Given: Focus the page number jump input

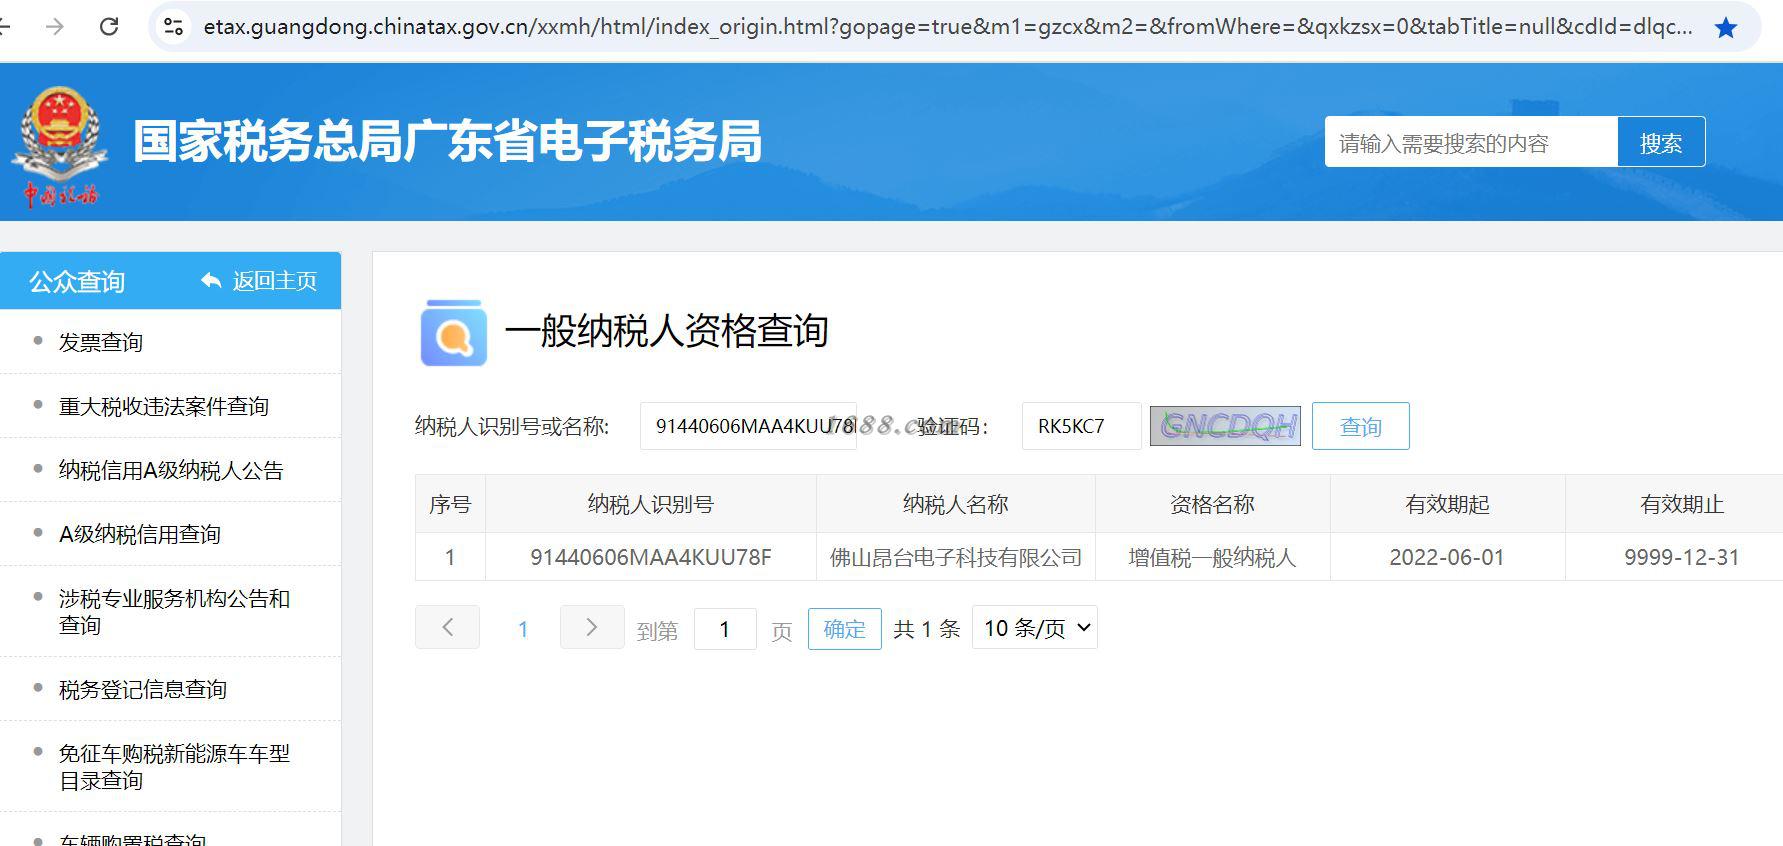Looking at the screenshot, I should (x=725, y=629).
